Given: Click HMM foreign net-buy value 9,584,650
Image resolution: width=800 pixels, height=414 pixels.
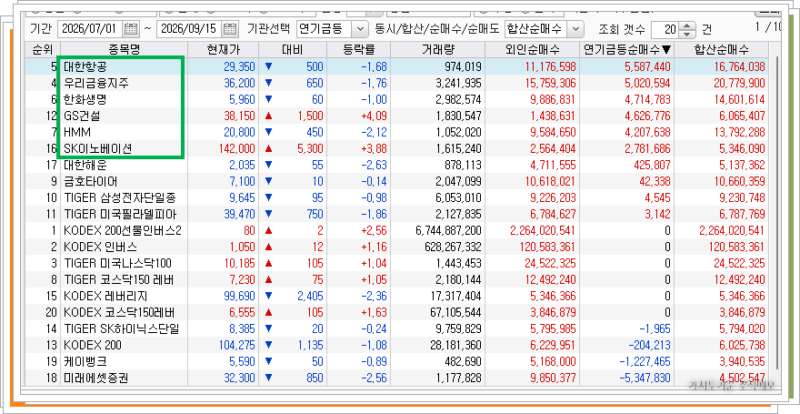Looking at the screenshot, I should (551, 132).
